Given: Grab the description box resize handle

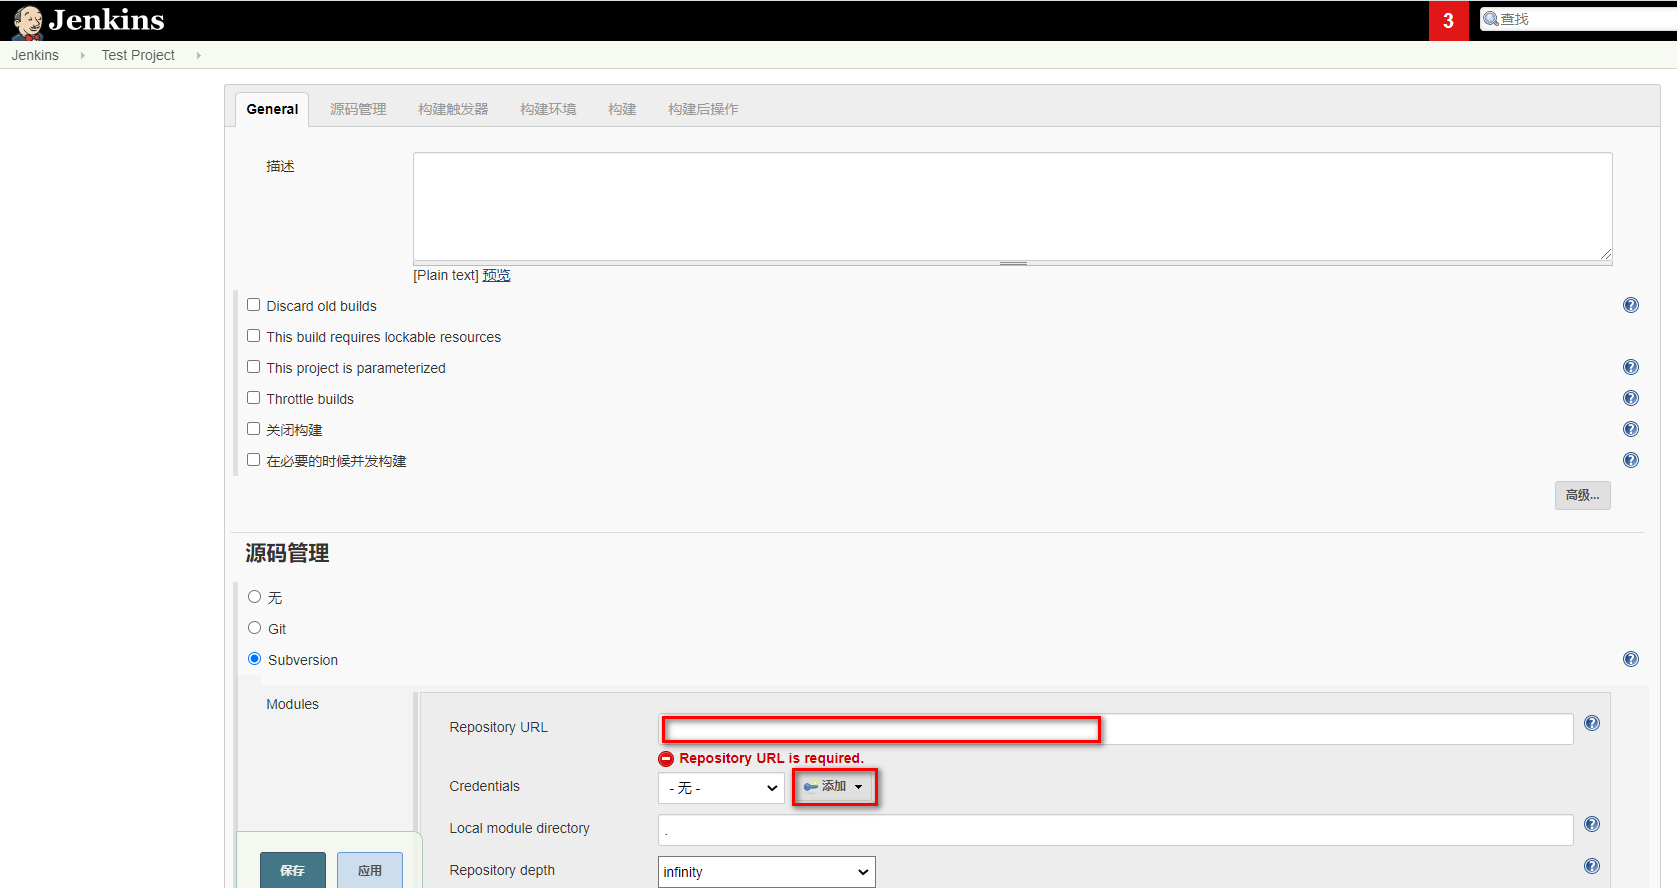Looking at the screenshot, I should (x=1013, y=264).
